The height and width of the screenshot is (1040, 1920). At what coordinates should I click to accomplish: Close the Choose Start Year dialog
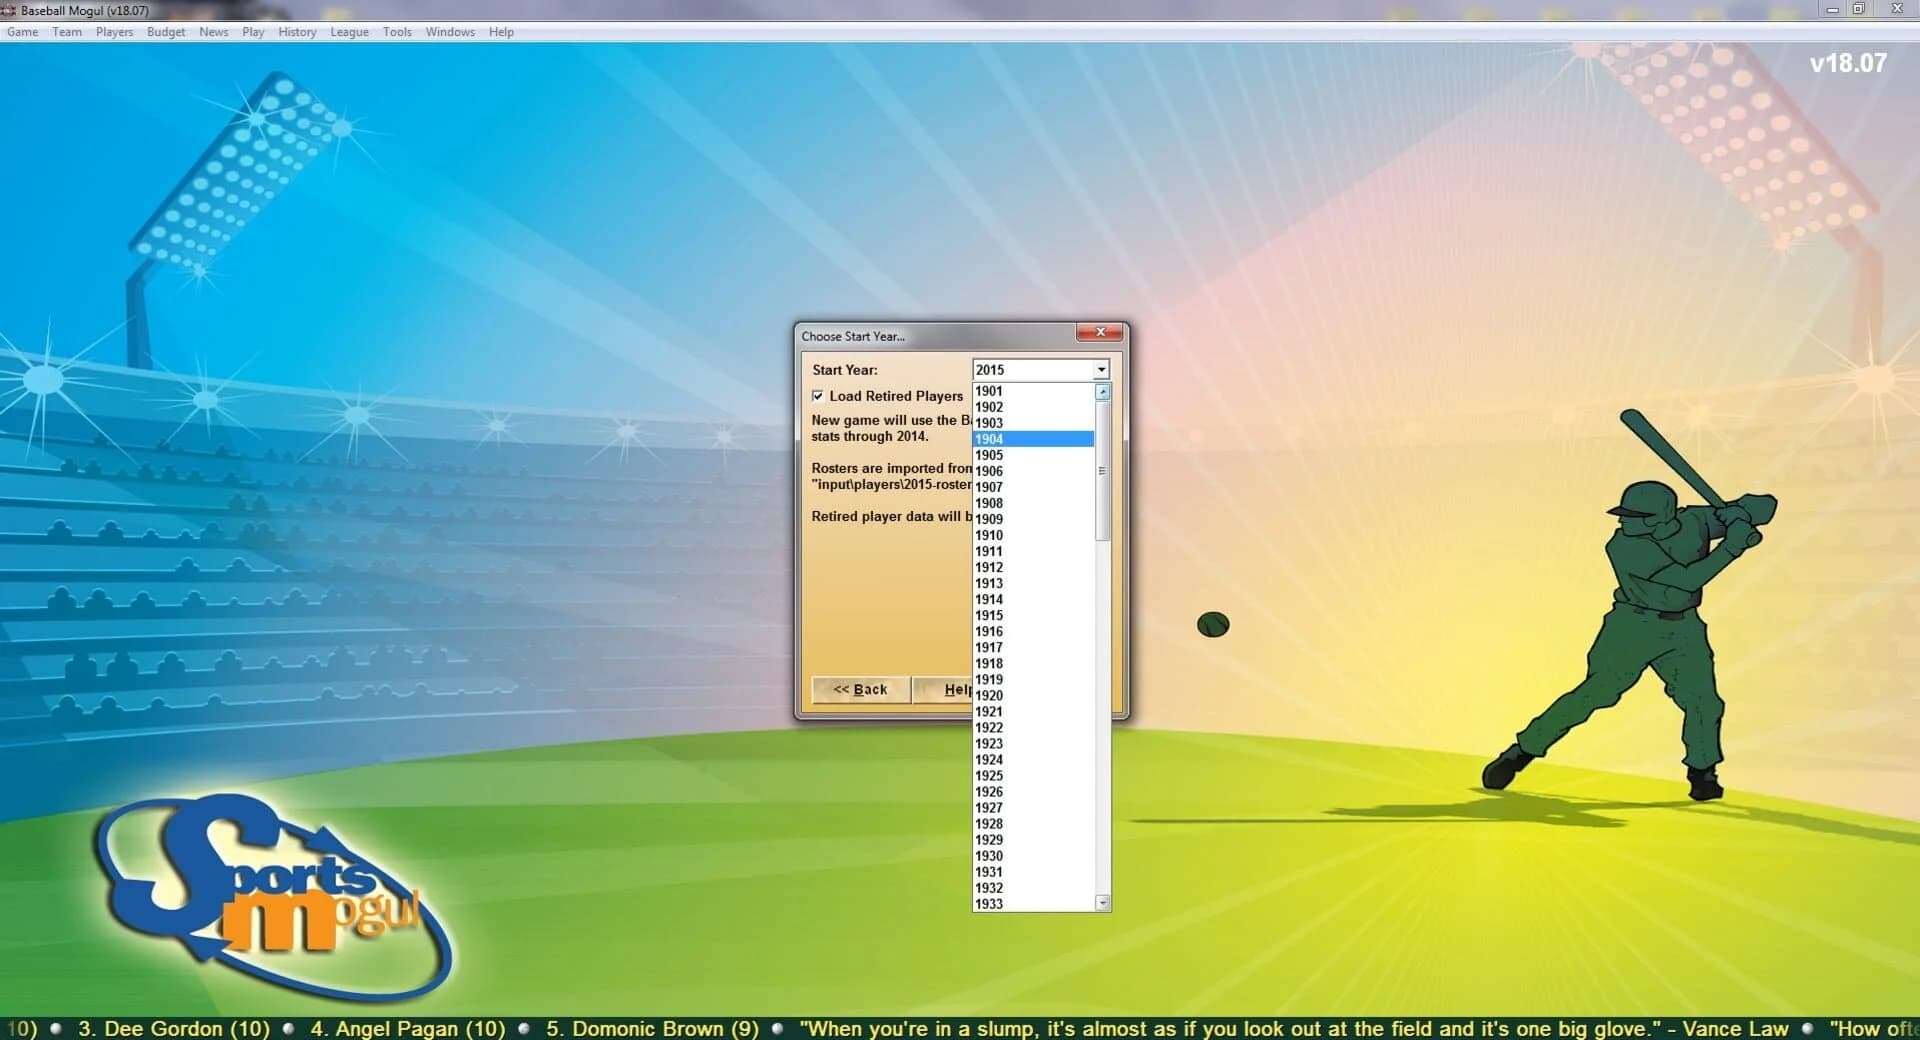click(x=1099, y=333)
